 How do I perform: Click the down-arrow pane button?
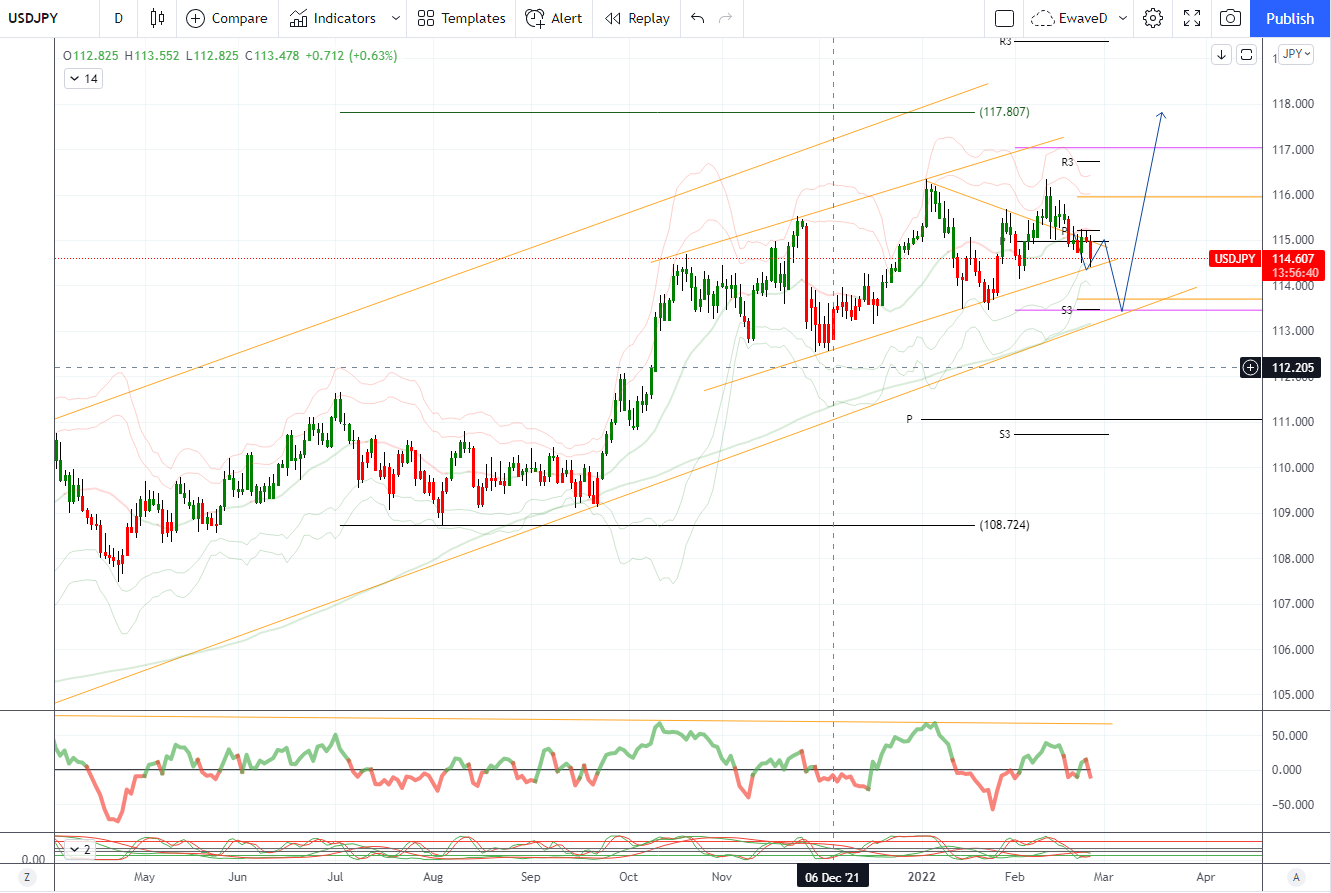pyautogui.click(x=1221, y=55)
